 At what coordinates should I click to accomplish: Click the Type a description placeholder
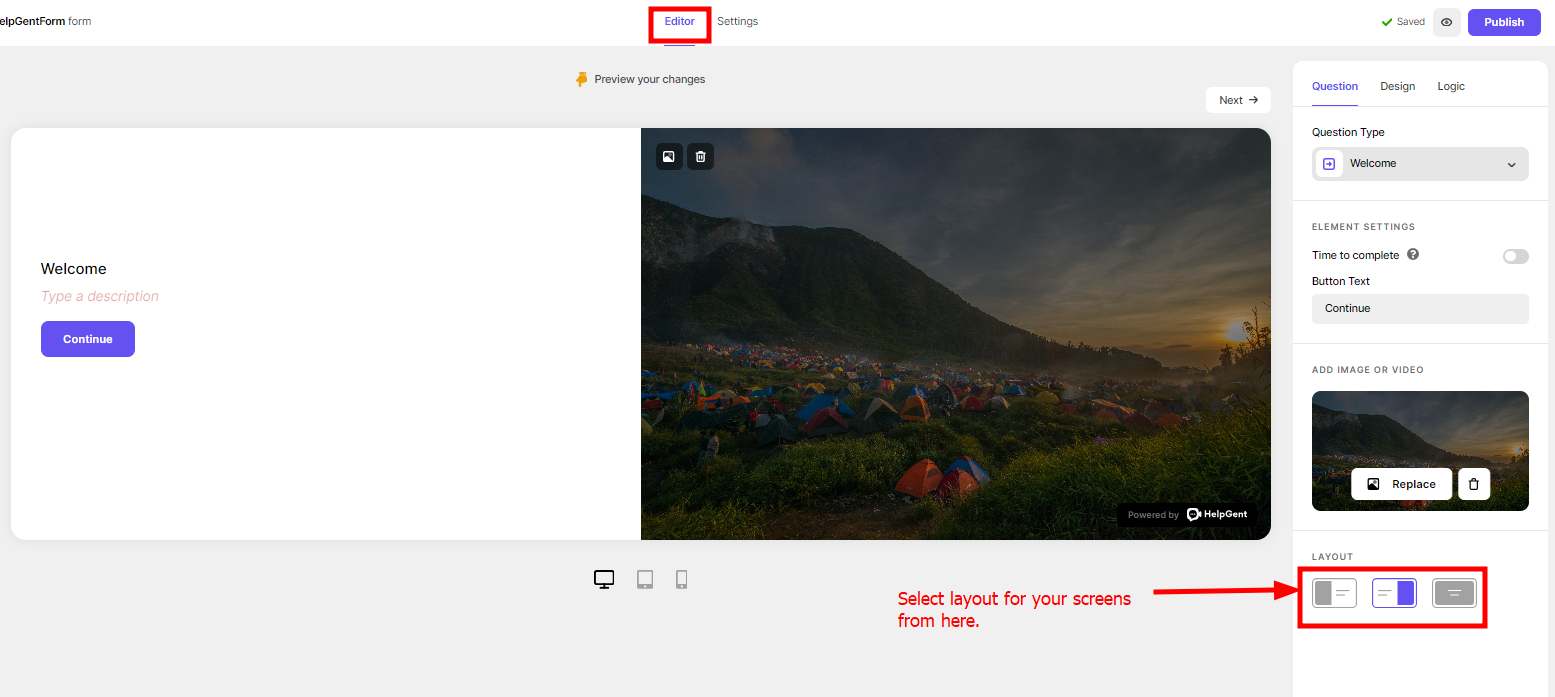click(x=100, y=296)
